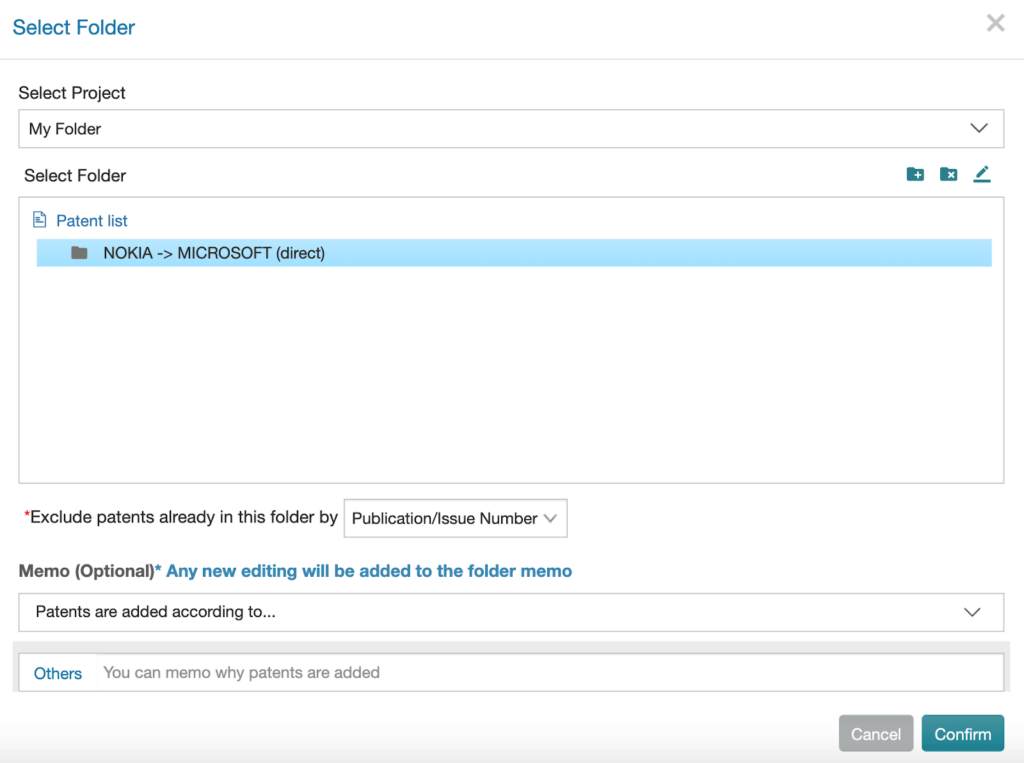The height and width of the screenshot is (763, 1024).
Task: Click the Select Folder dialog title
Action: 74,27
